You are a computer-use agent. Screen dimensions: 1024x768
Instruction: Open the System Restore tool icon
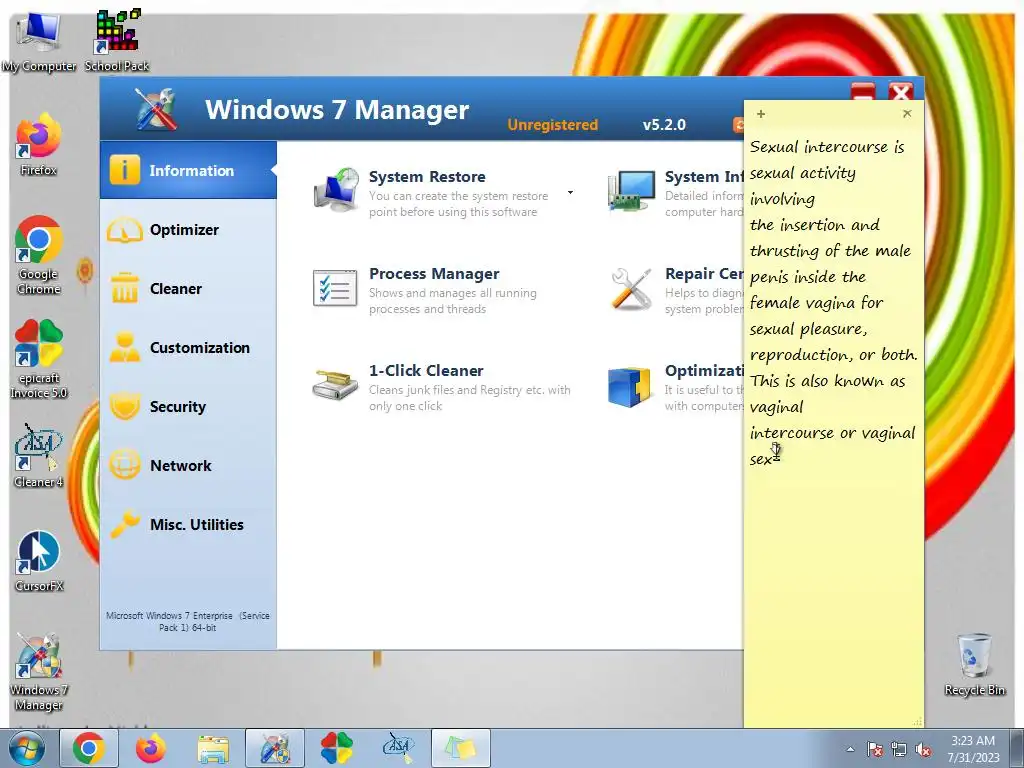pyautogui.click(x=336, y=190)
